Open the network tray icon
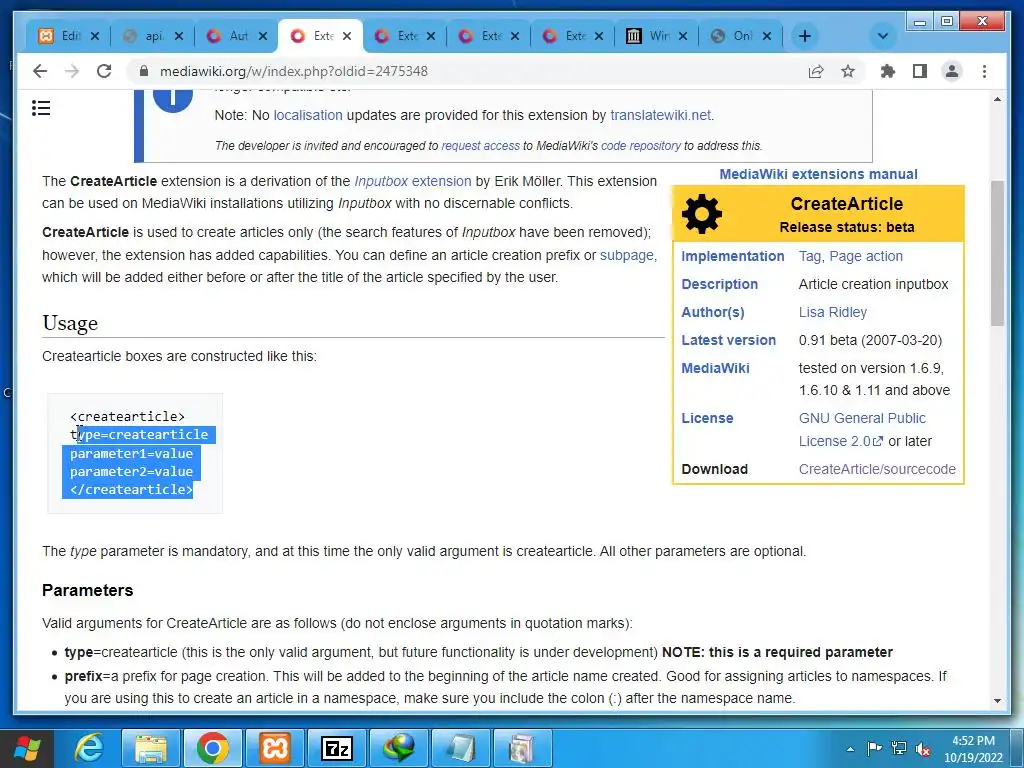The width and height of the screenshot is (1024, 768). click(899, 749)
